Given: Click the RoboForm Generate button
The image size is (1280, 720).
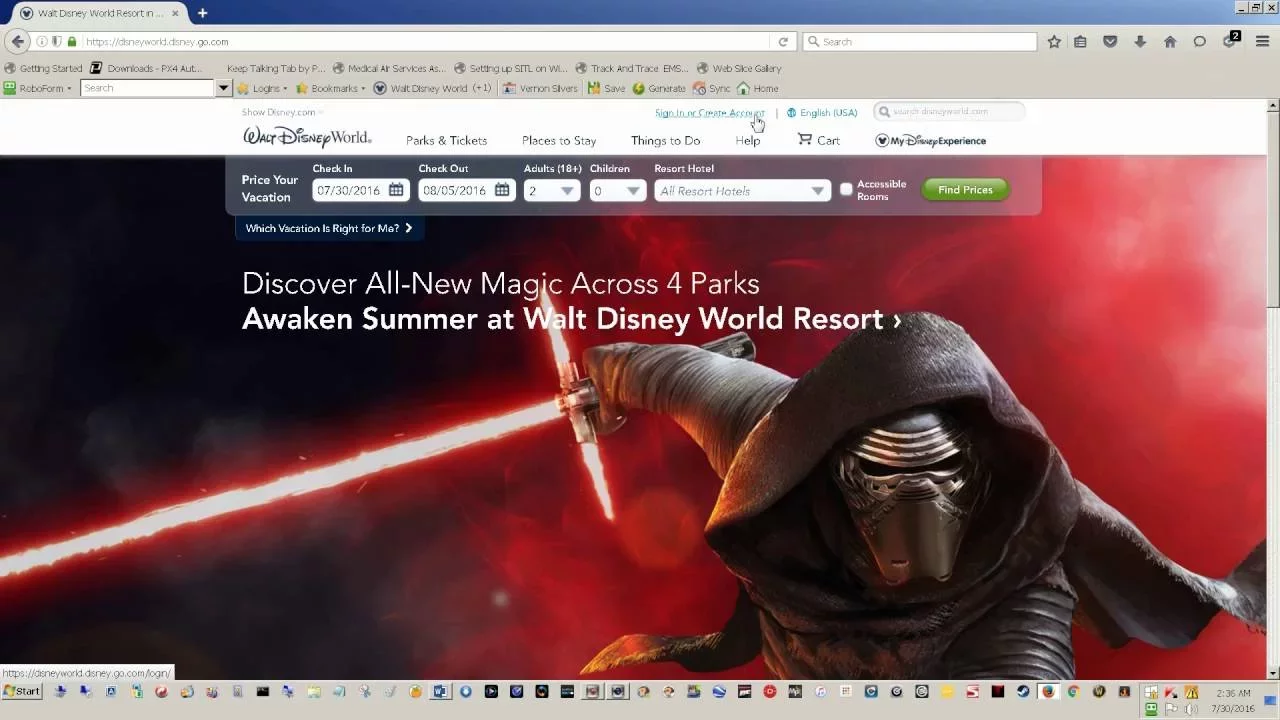Looking at the screenshot, I should (x=660, y=88).
